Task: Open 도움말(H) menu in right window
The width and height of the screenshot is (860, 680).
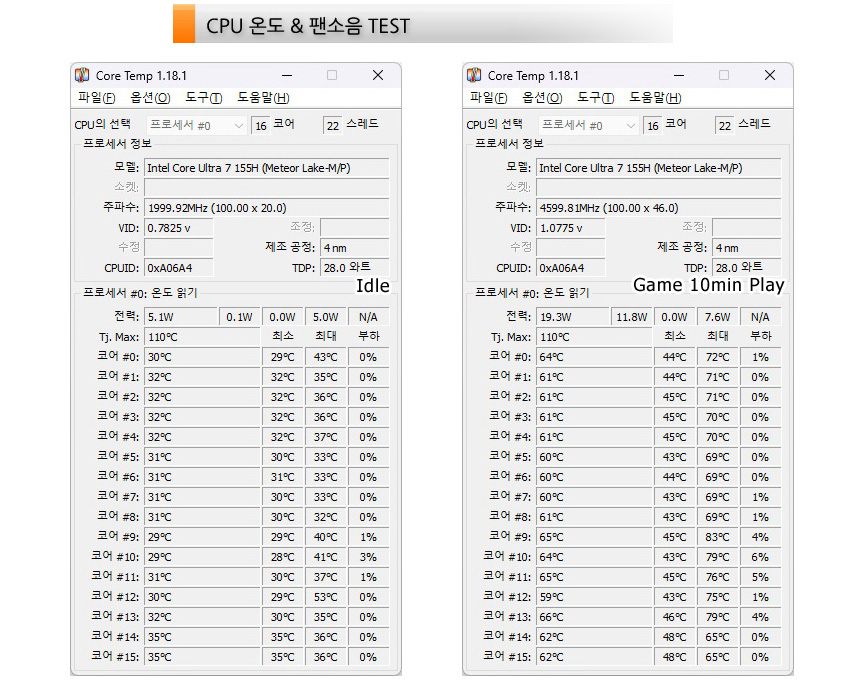Action: pyautogui.click(x=655, y=98)
